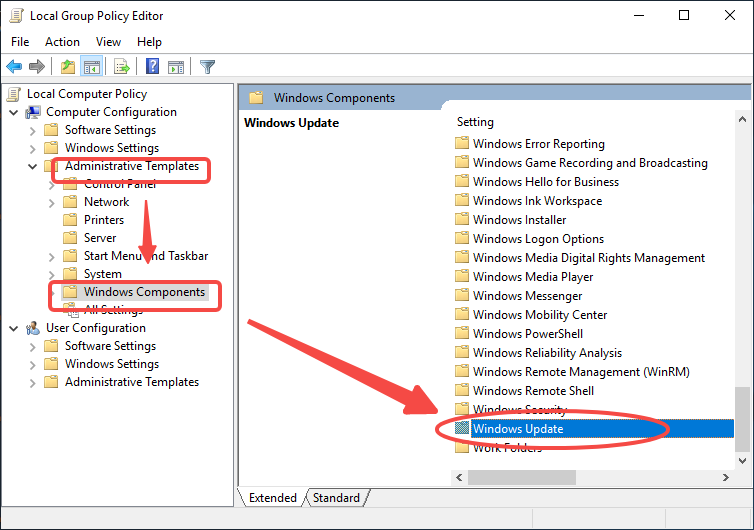This screenshot has width=754, height=530.
Task: Click the Windows Installer folder icon
Action: click(x=462, y=219)
